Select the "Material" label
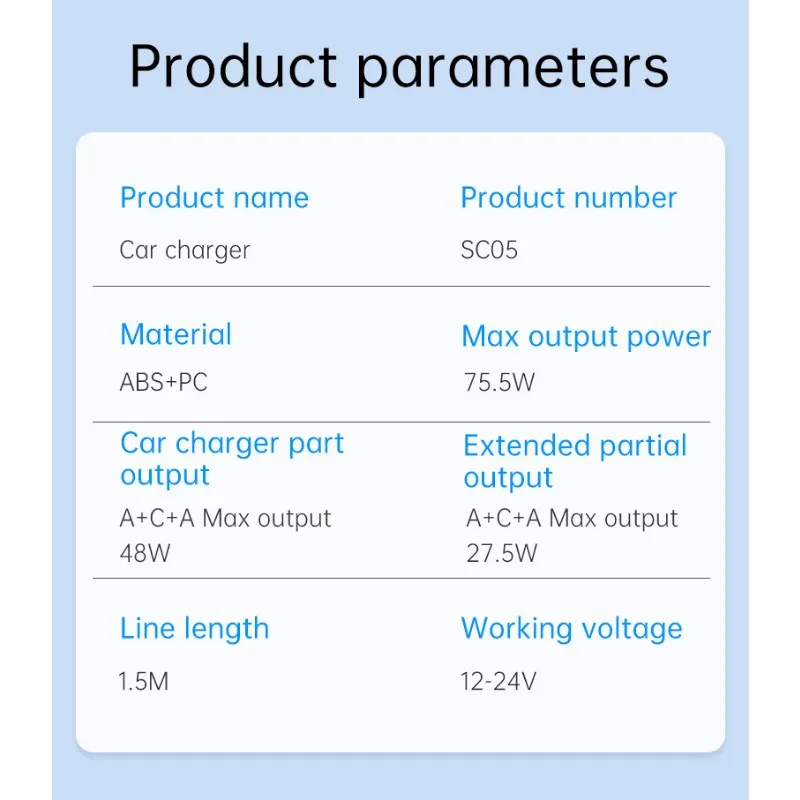The width and height of the screenshot is (800, 800). pos(175,334)
